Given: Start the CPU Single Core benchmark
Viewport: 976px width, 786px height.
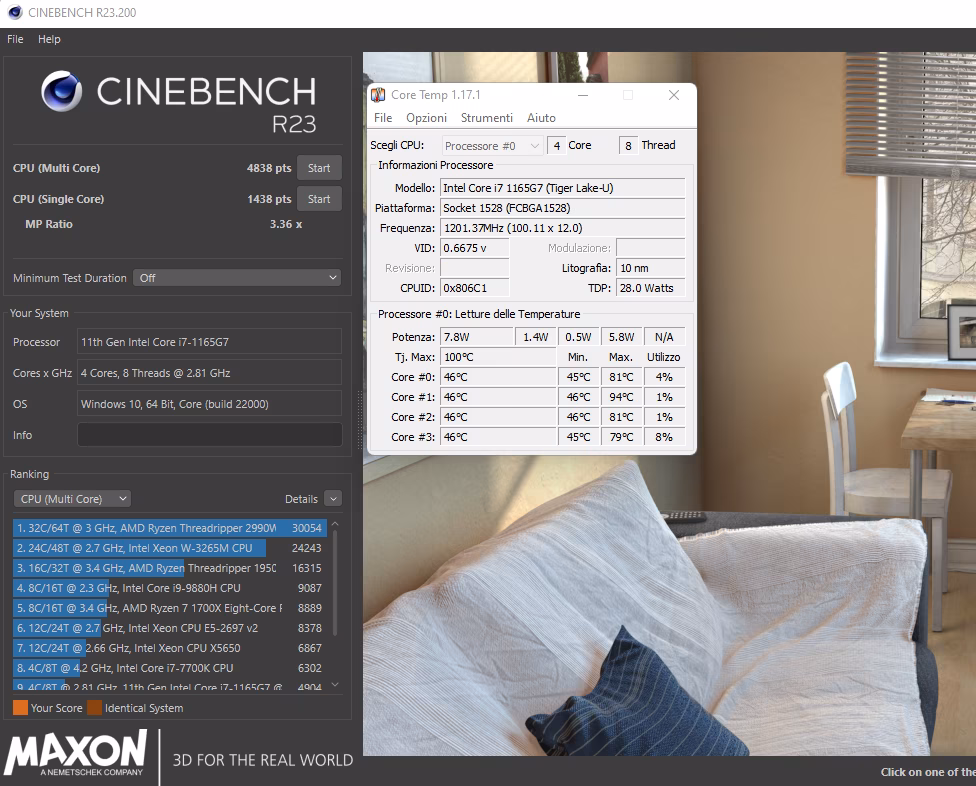Looking at the screenshot, I should [x=319, y=199].
